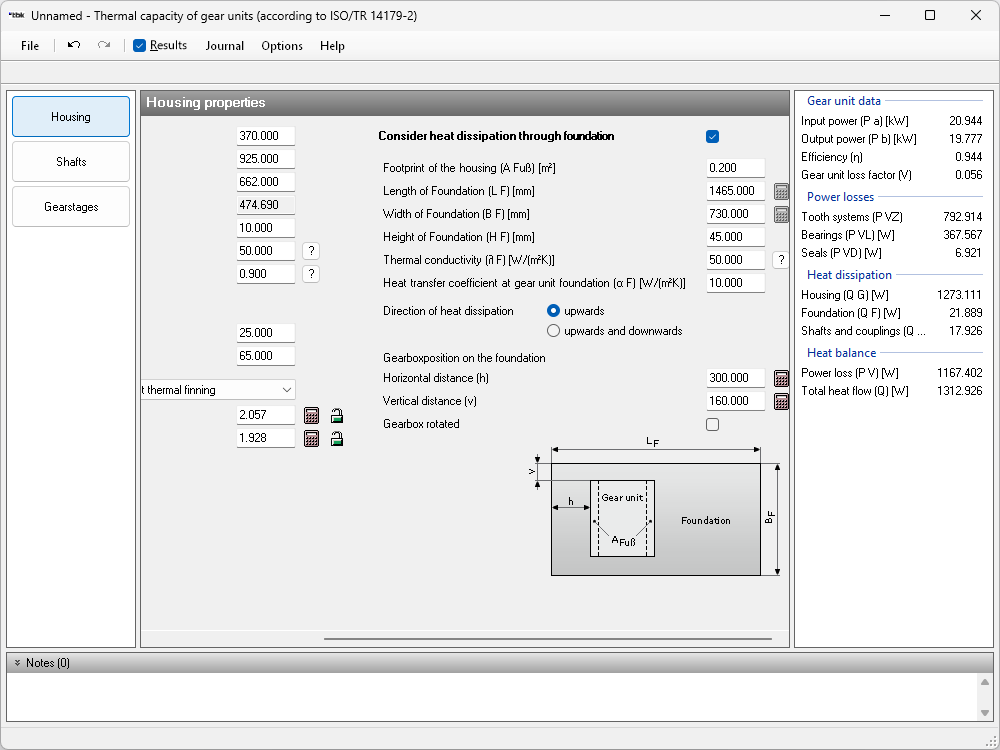Viewport: 1000px width, 750px height.
Task: Expand the Notes (0) panel
Action: [x=18, y=663]
